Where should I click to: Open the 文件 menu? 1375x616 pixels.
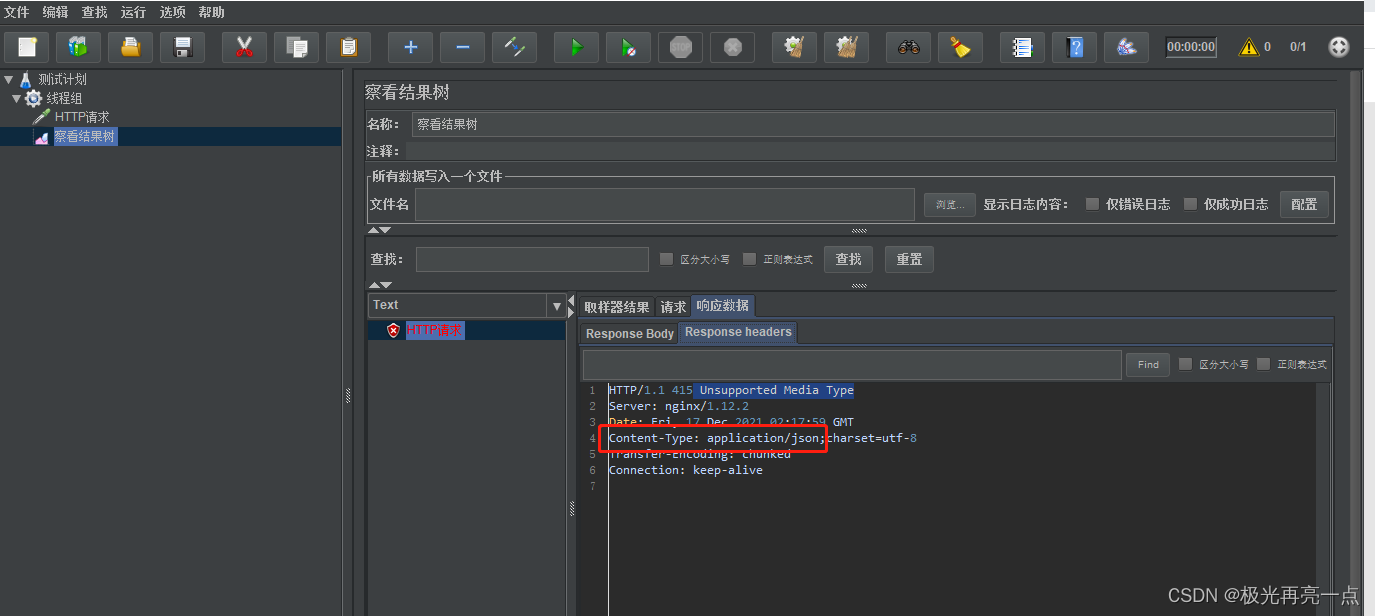tap(17, 12)
